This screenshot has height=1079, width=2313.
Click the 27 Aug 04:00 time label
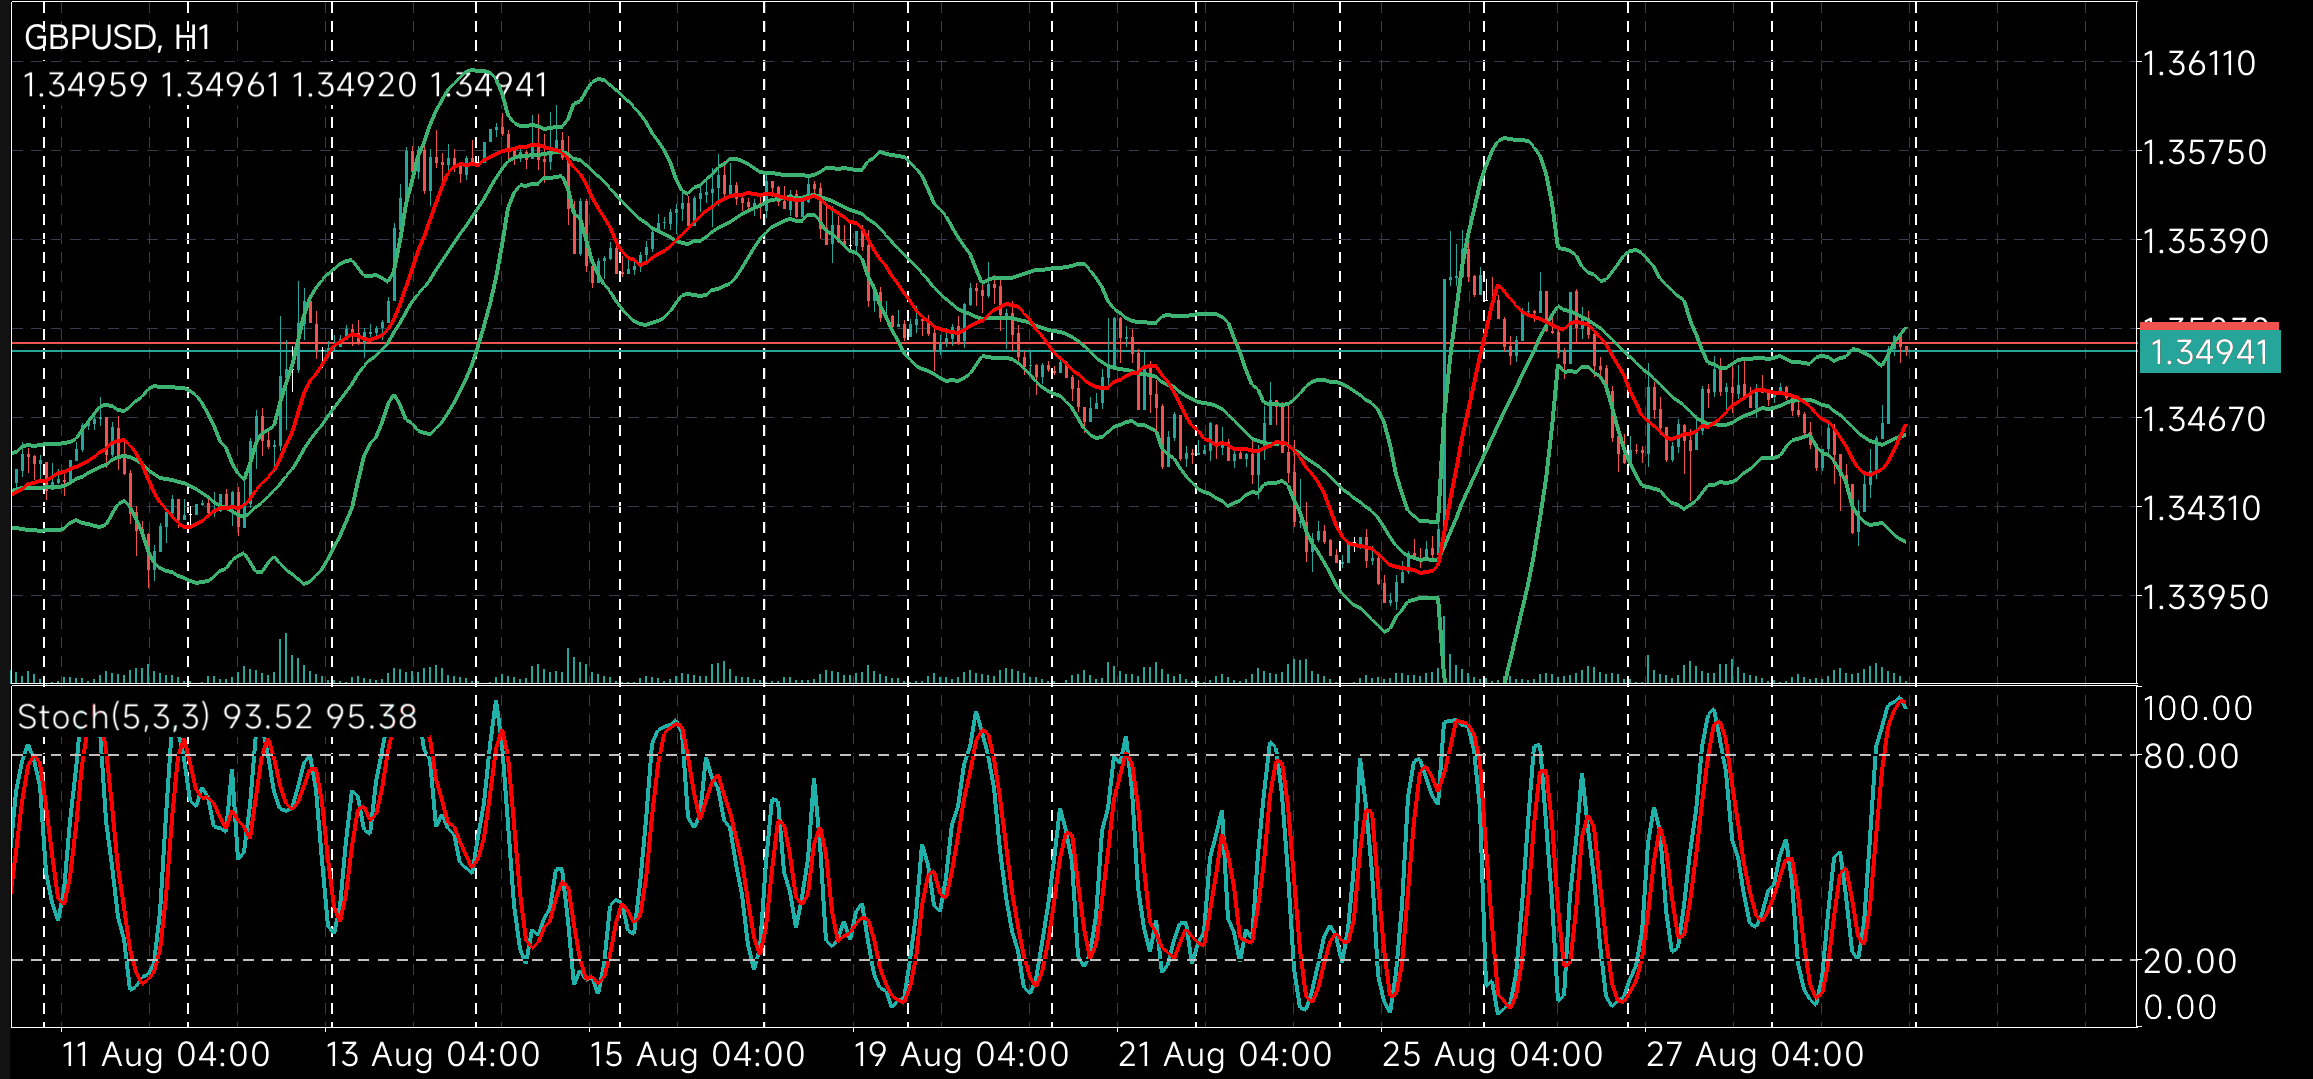click(1755, 1055)
